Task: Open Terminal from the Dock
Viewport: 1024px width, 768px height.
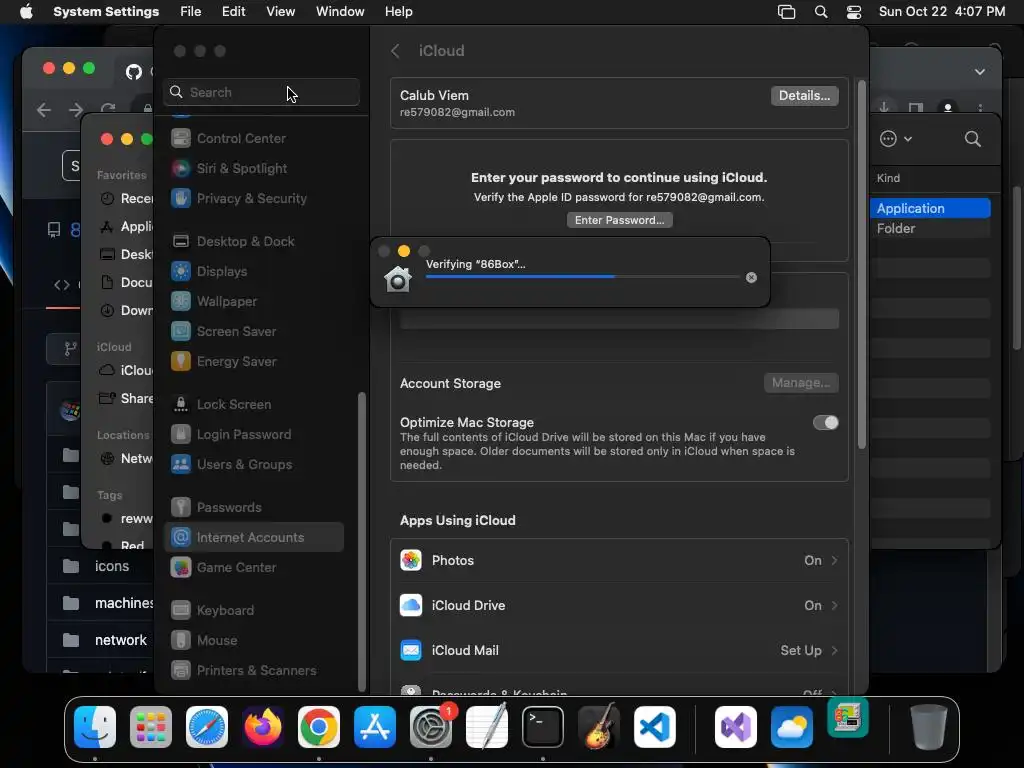Action: tap(543, 727)
